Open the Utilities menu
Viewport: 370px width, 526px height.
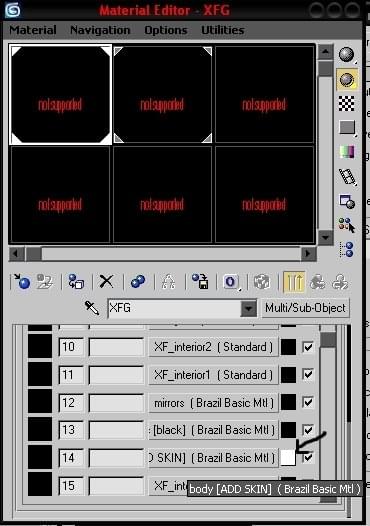[x=223, y=30]
